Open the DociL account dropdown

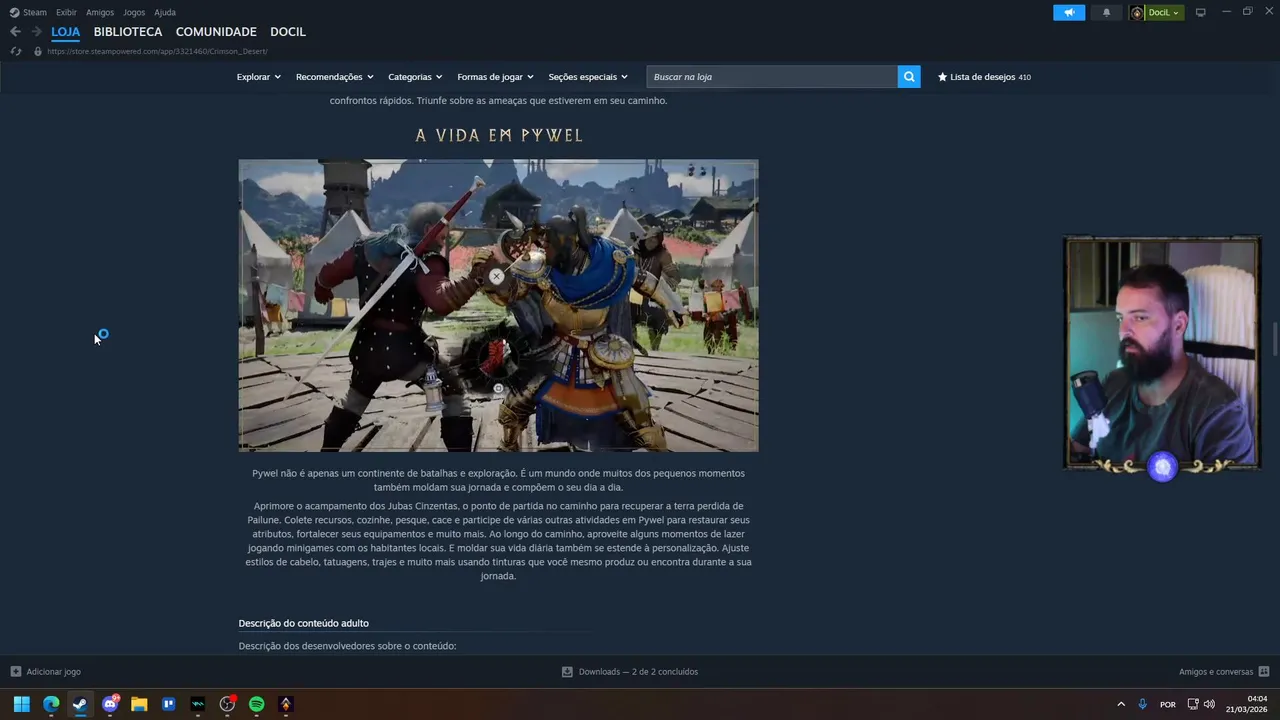tap(1157, 12)
